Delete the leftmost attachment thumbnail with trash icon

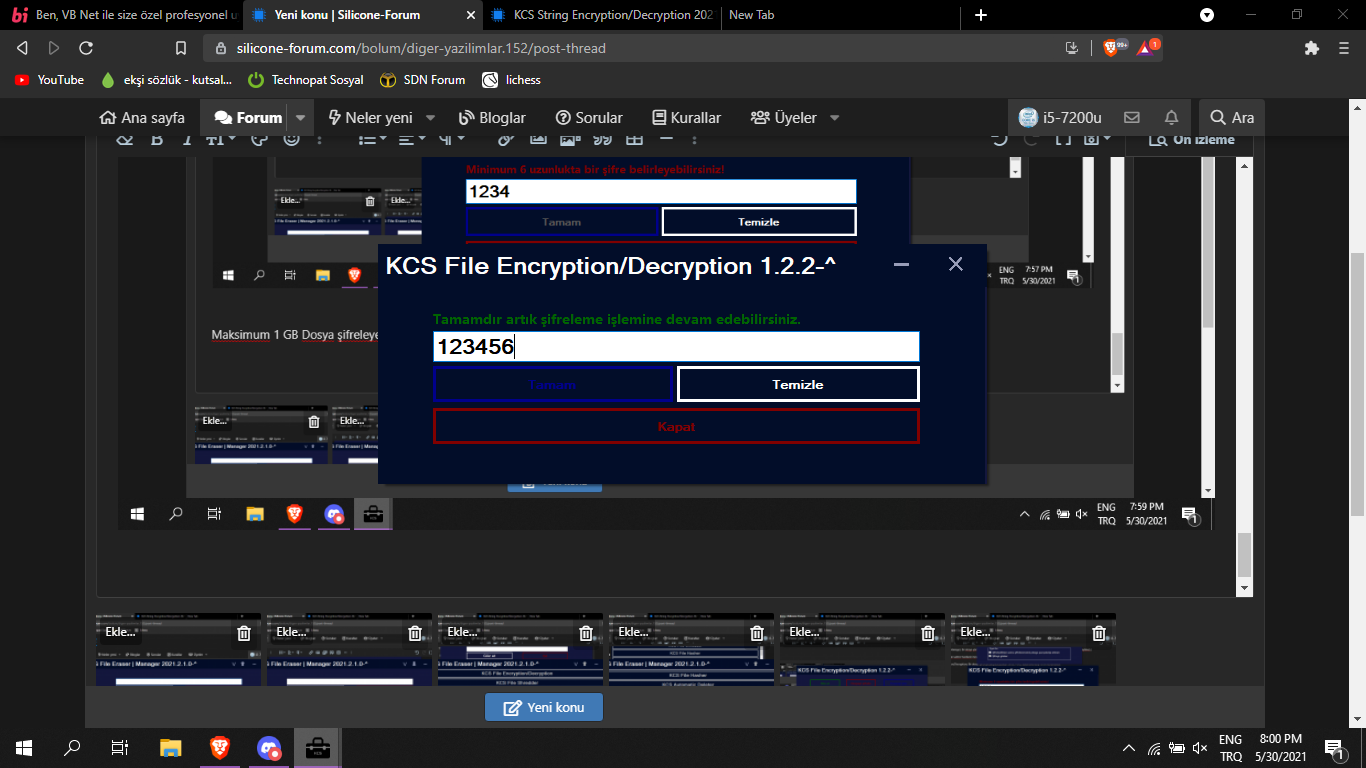click(244, 633)
